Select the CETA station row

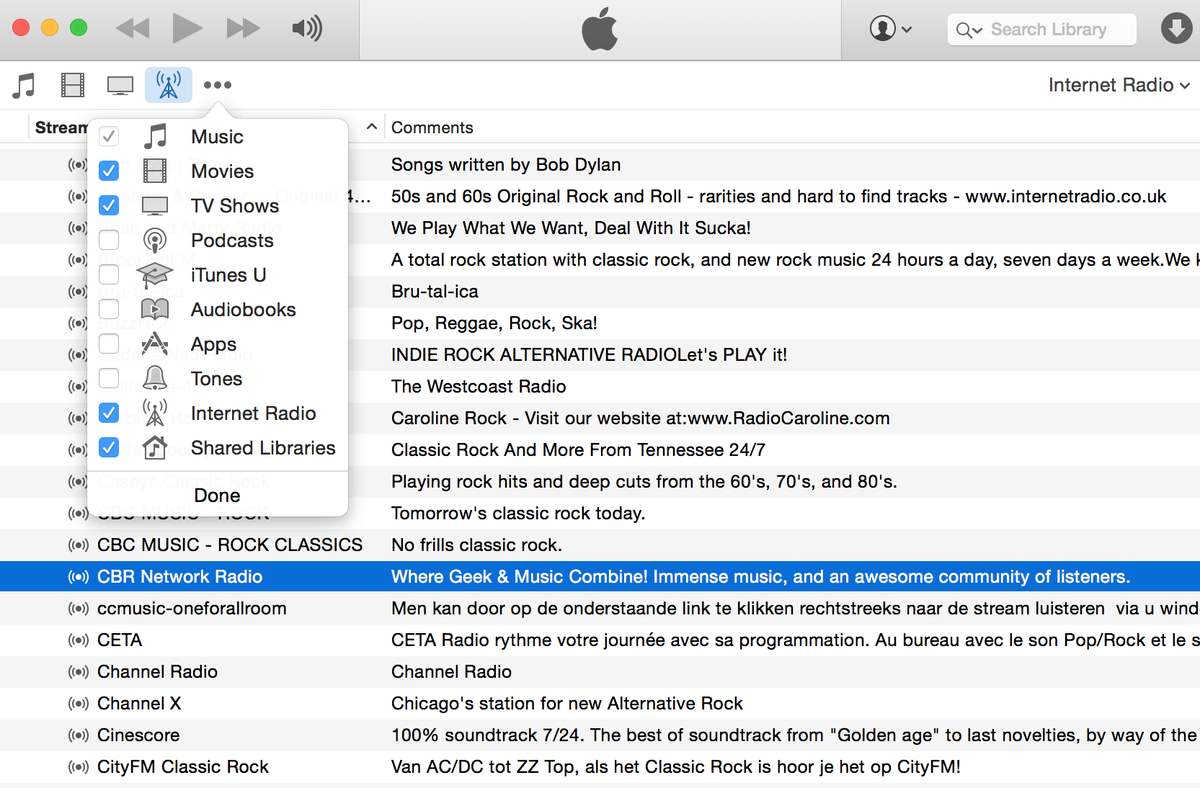click(x=600, y=640)
